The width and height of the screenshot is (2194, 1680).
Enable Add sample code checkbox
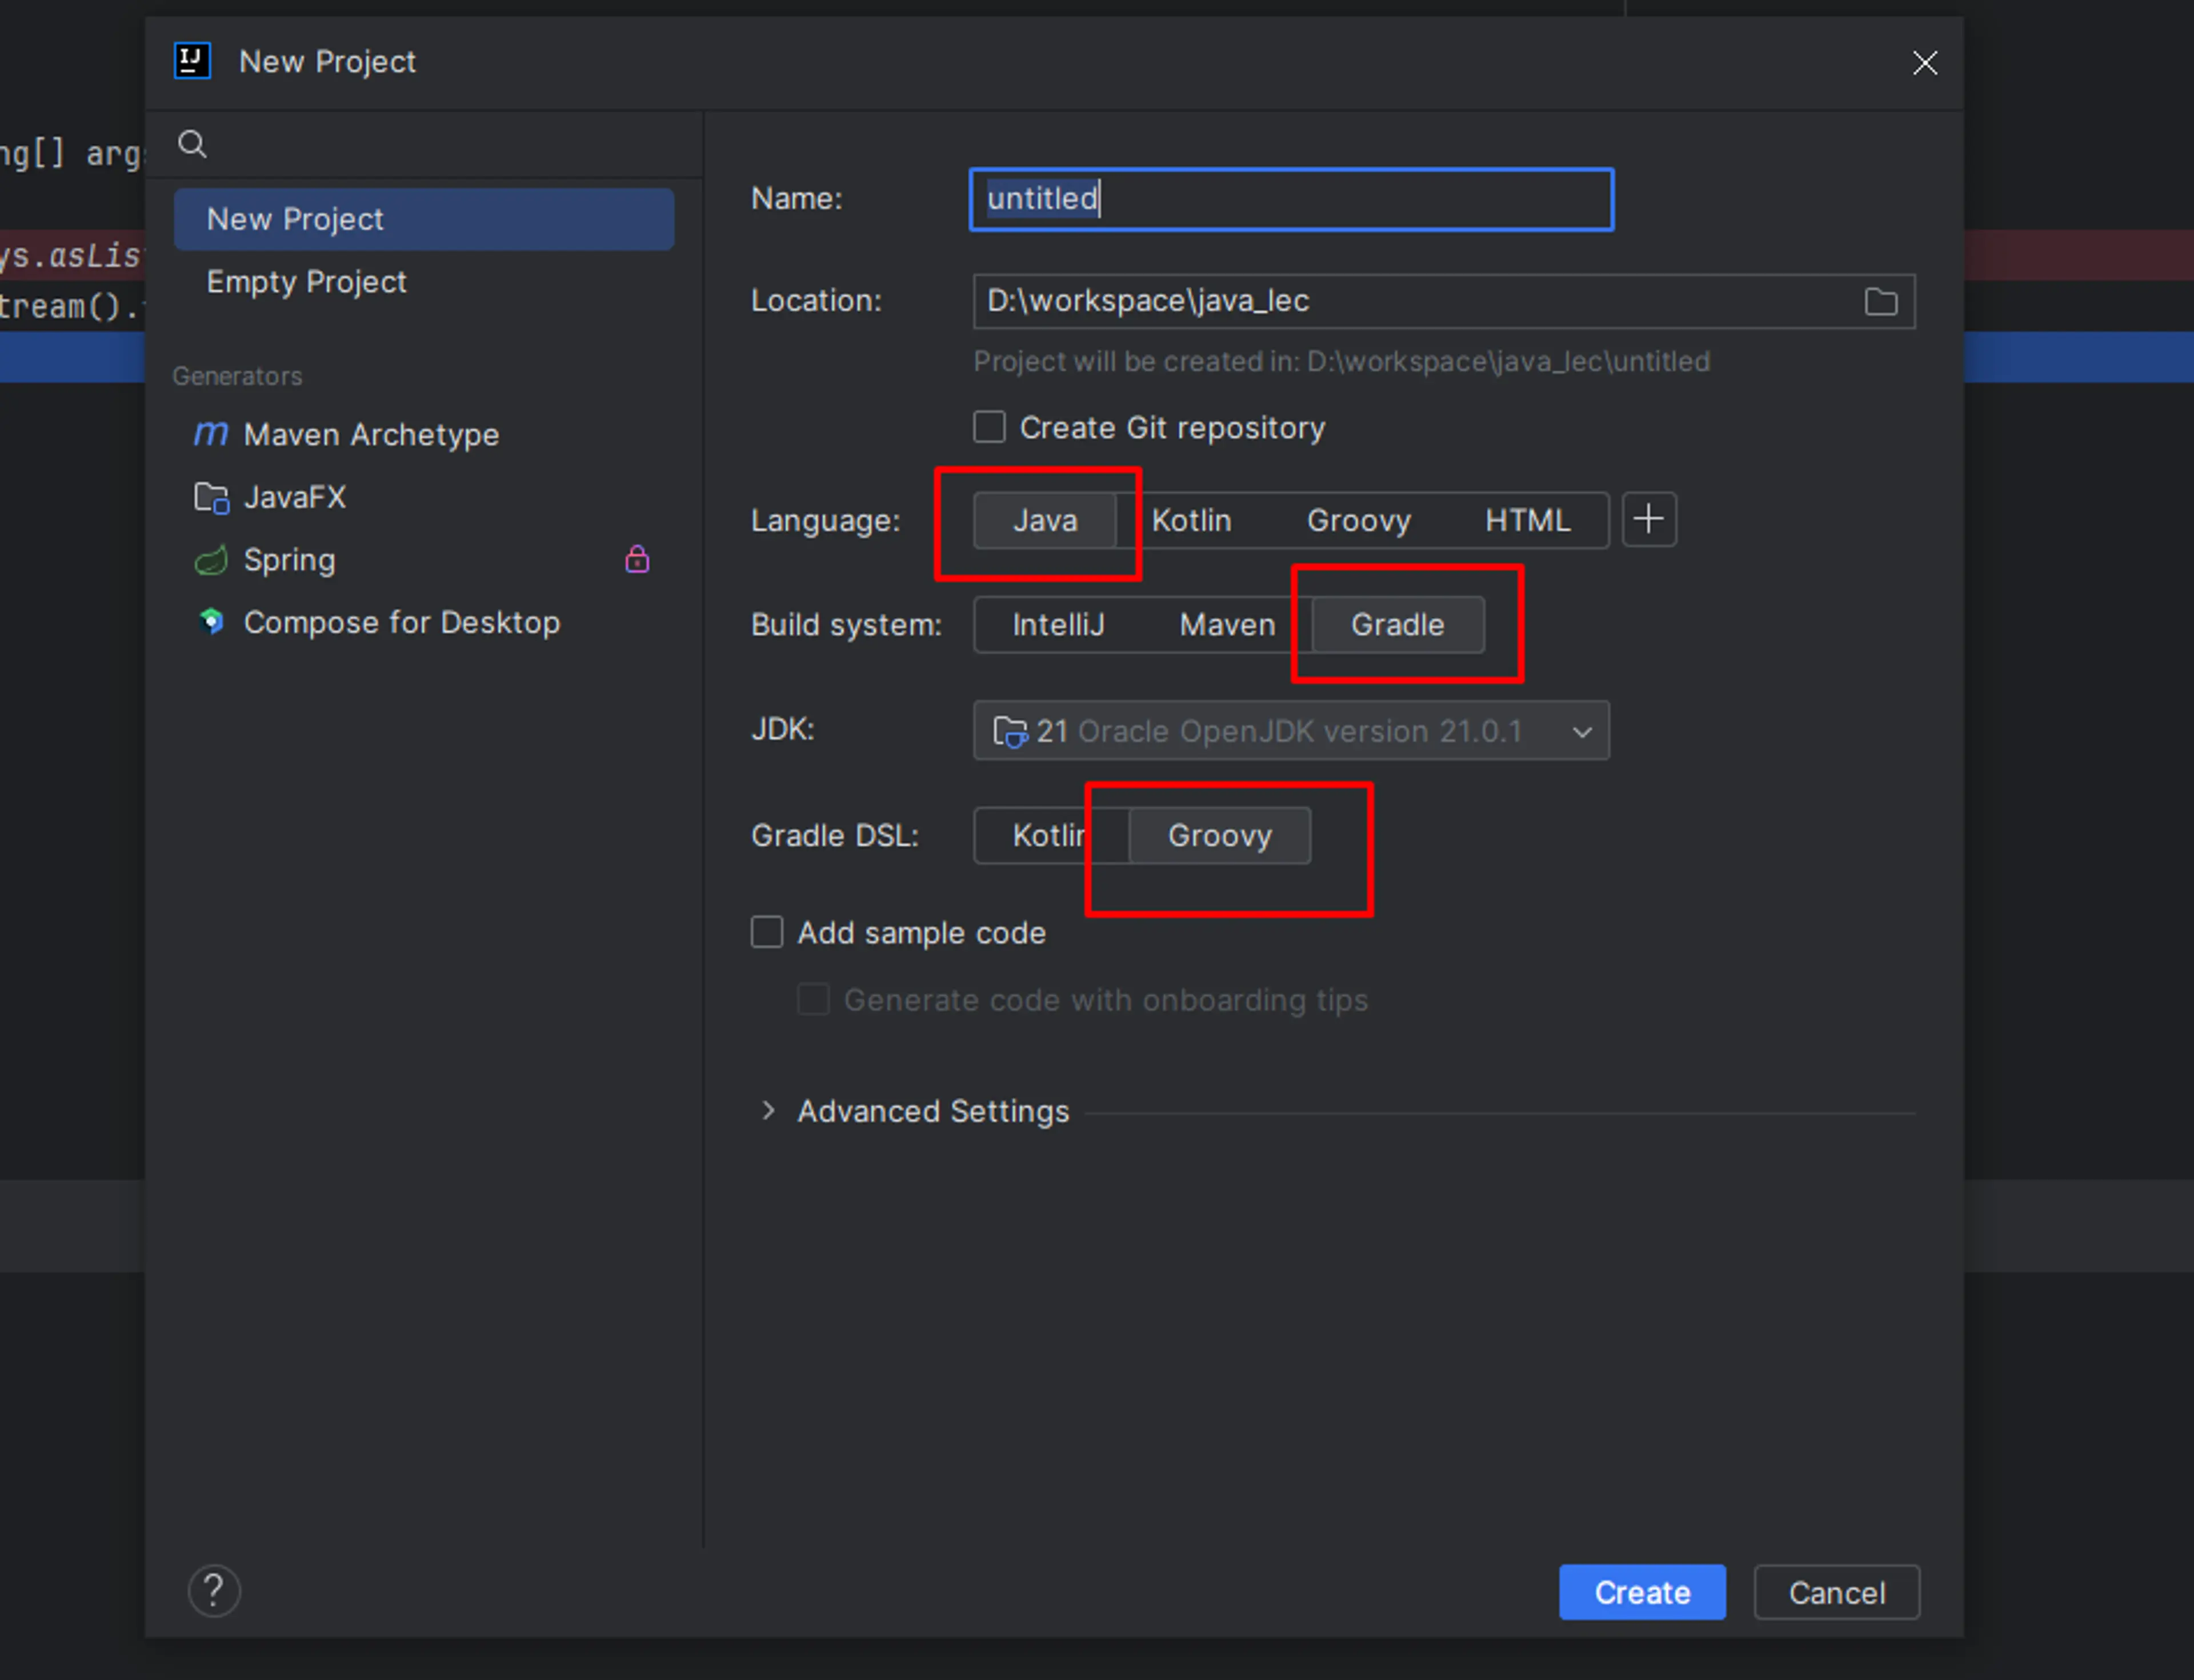pyautogui.click(x=767, y=932)
